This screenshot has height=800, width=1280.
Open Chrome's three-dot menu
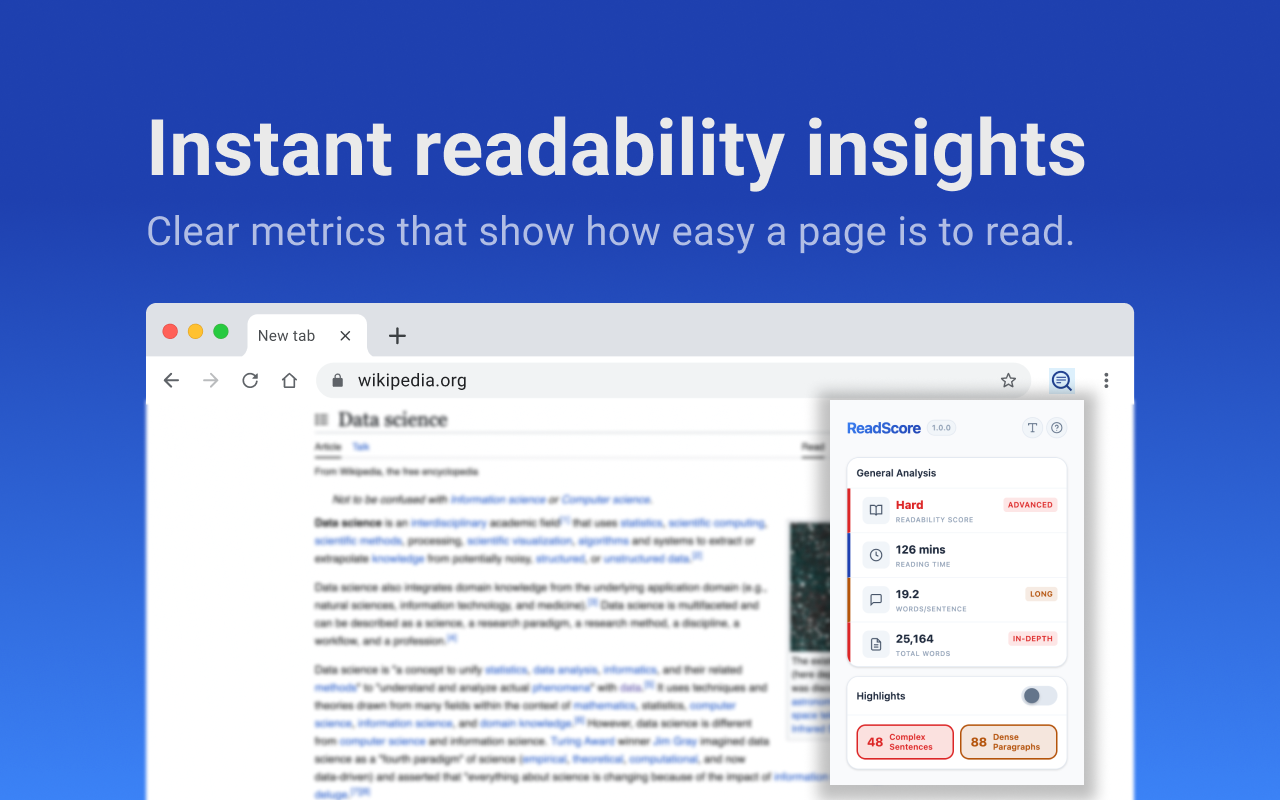(1106, 380)
